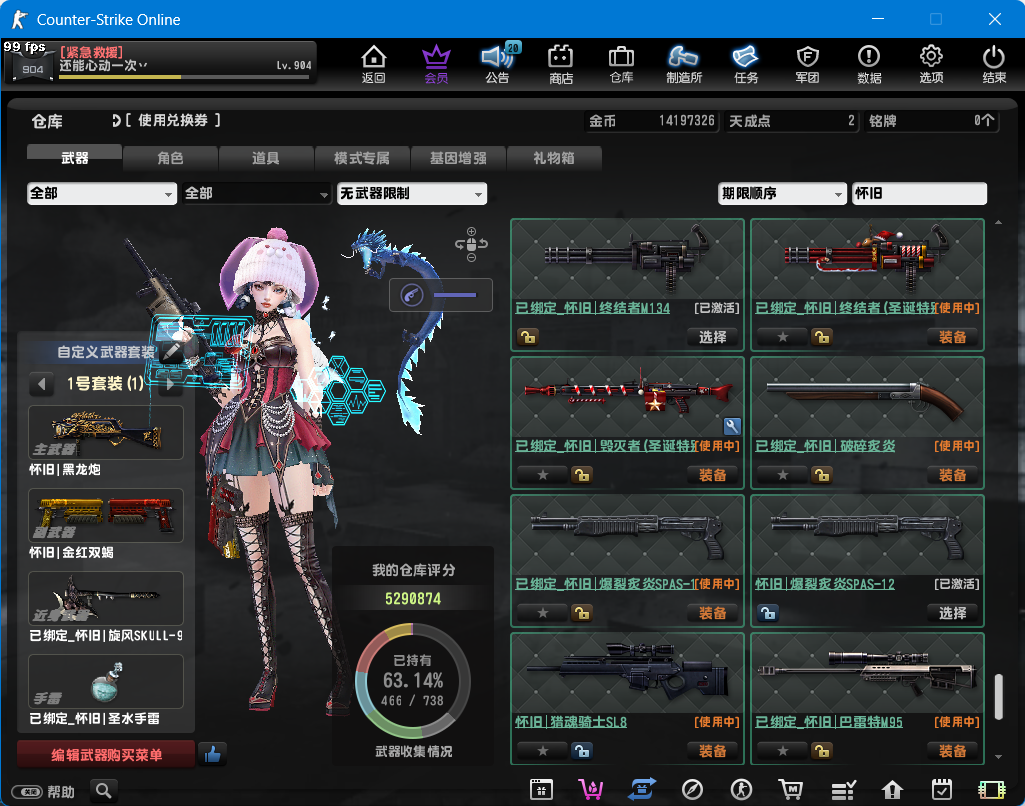Click the magnifier search icon near 帮助
Screen dimensions: 1025x806
tap(103, 791)
